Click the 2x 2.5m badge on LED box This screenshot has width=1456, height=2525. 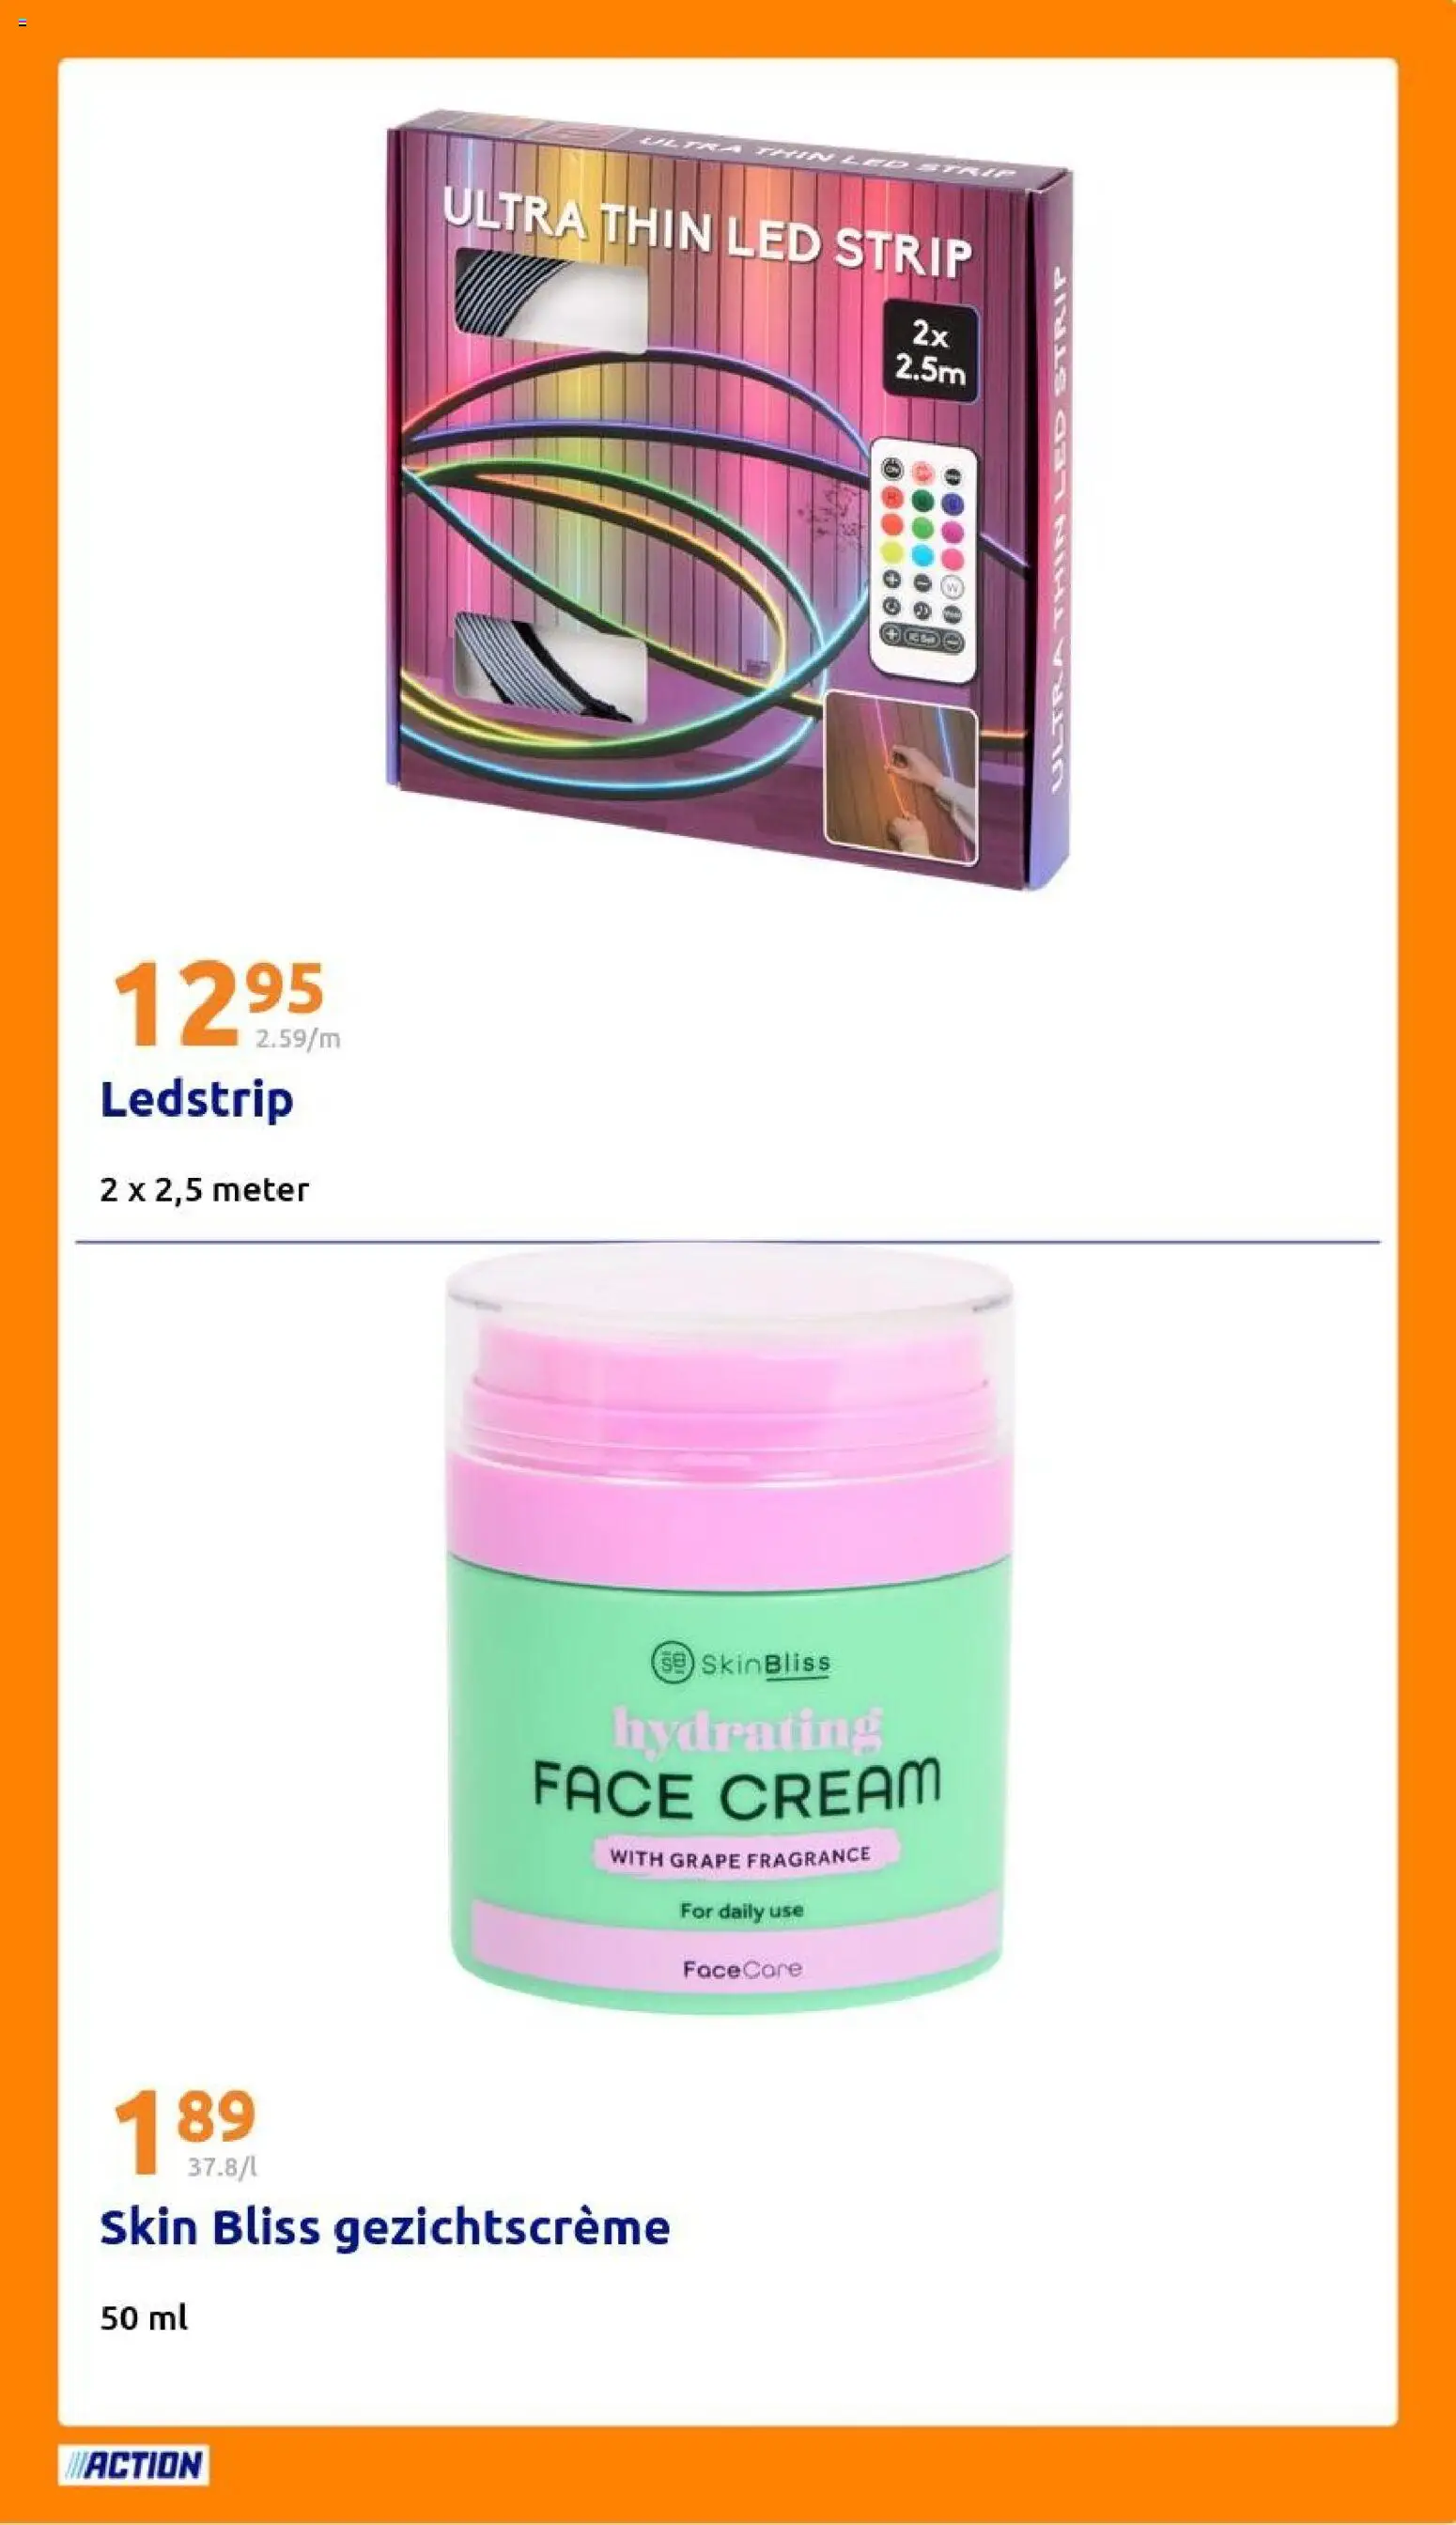coord(931,351)
